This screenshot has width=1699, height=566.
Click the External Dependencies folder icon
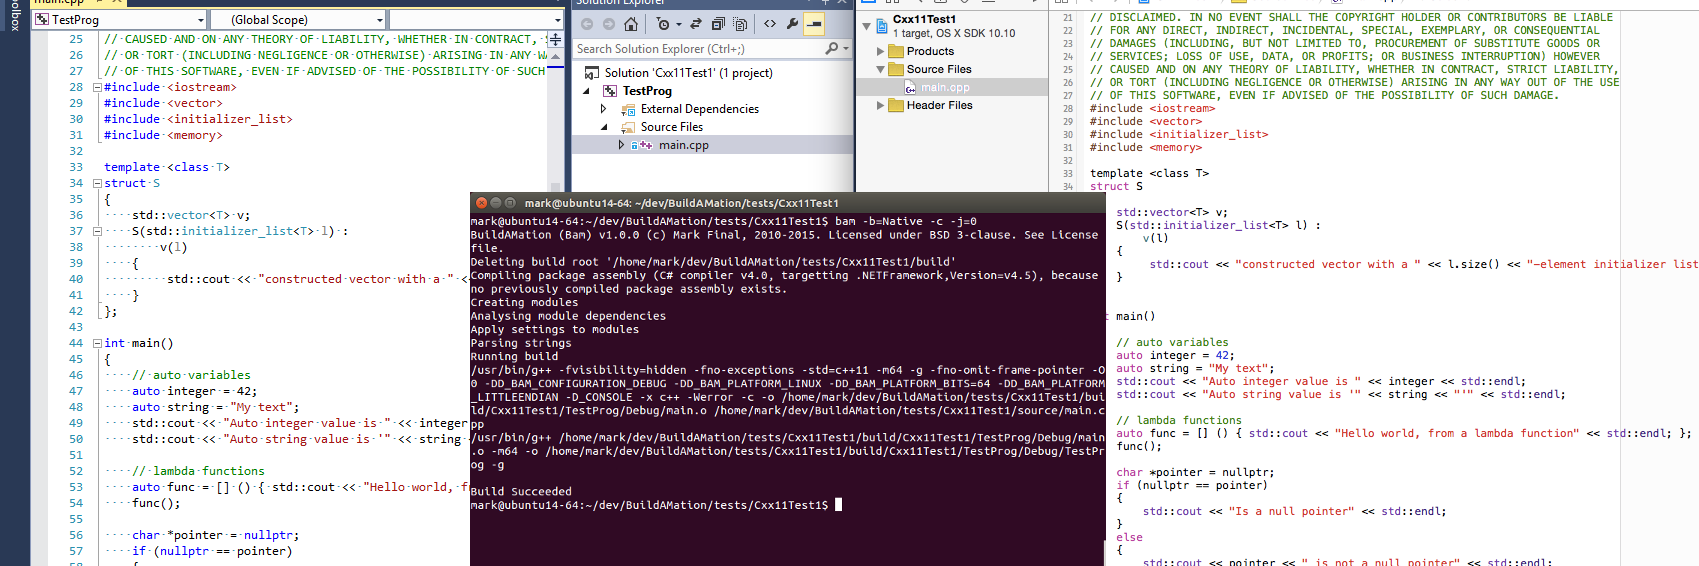click(x=628, y=109)
